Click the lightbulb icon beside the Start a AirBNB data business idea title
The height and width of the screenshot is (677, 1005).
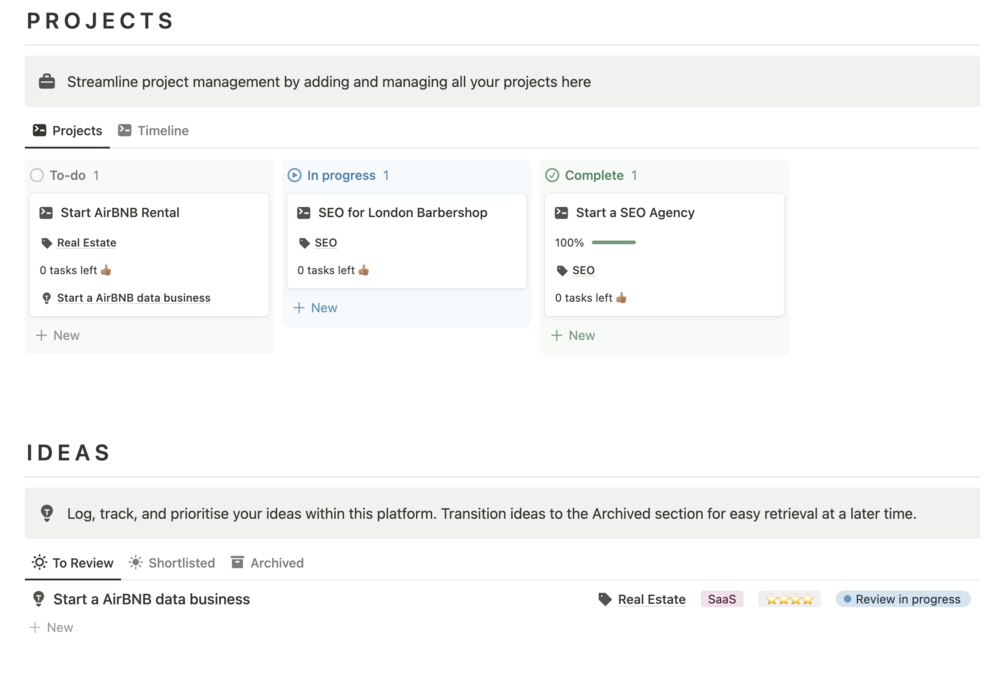[x=39, y=599]
